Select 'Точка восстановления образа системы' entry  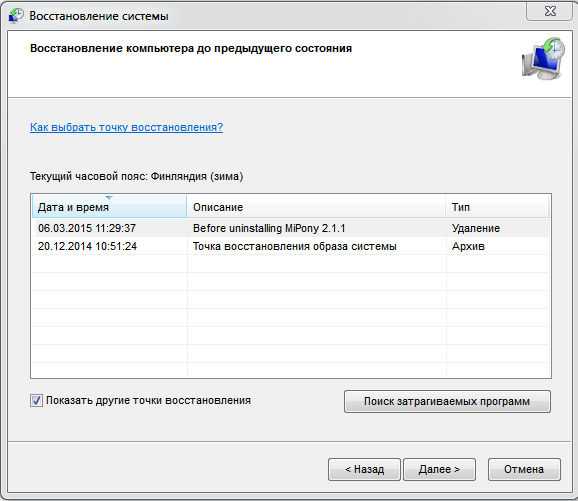[295, 246]
